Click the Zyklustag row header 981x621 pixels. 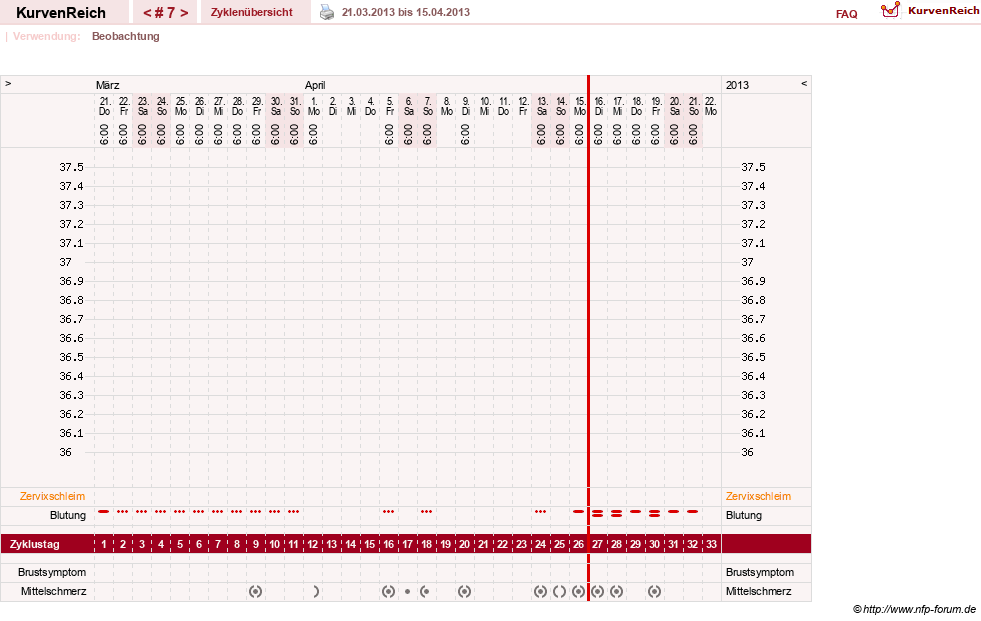(x=35, y=544)
